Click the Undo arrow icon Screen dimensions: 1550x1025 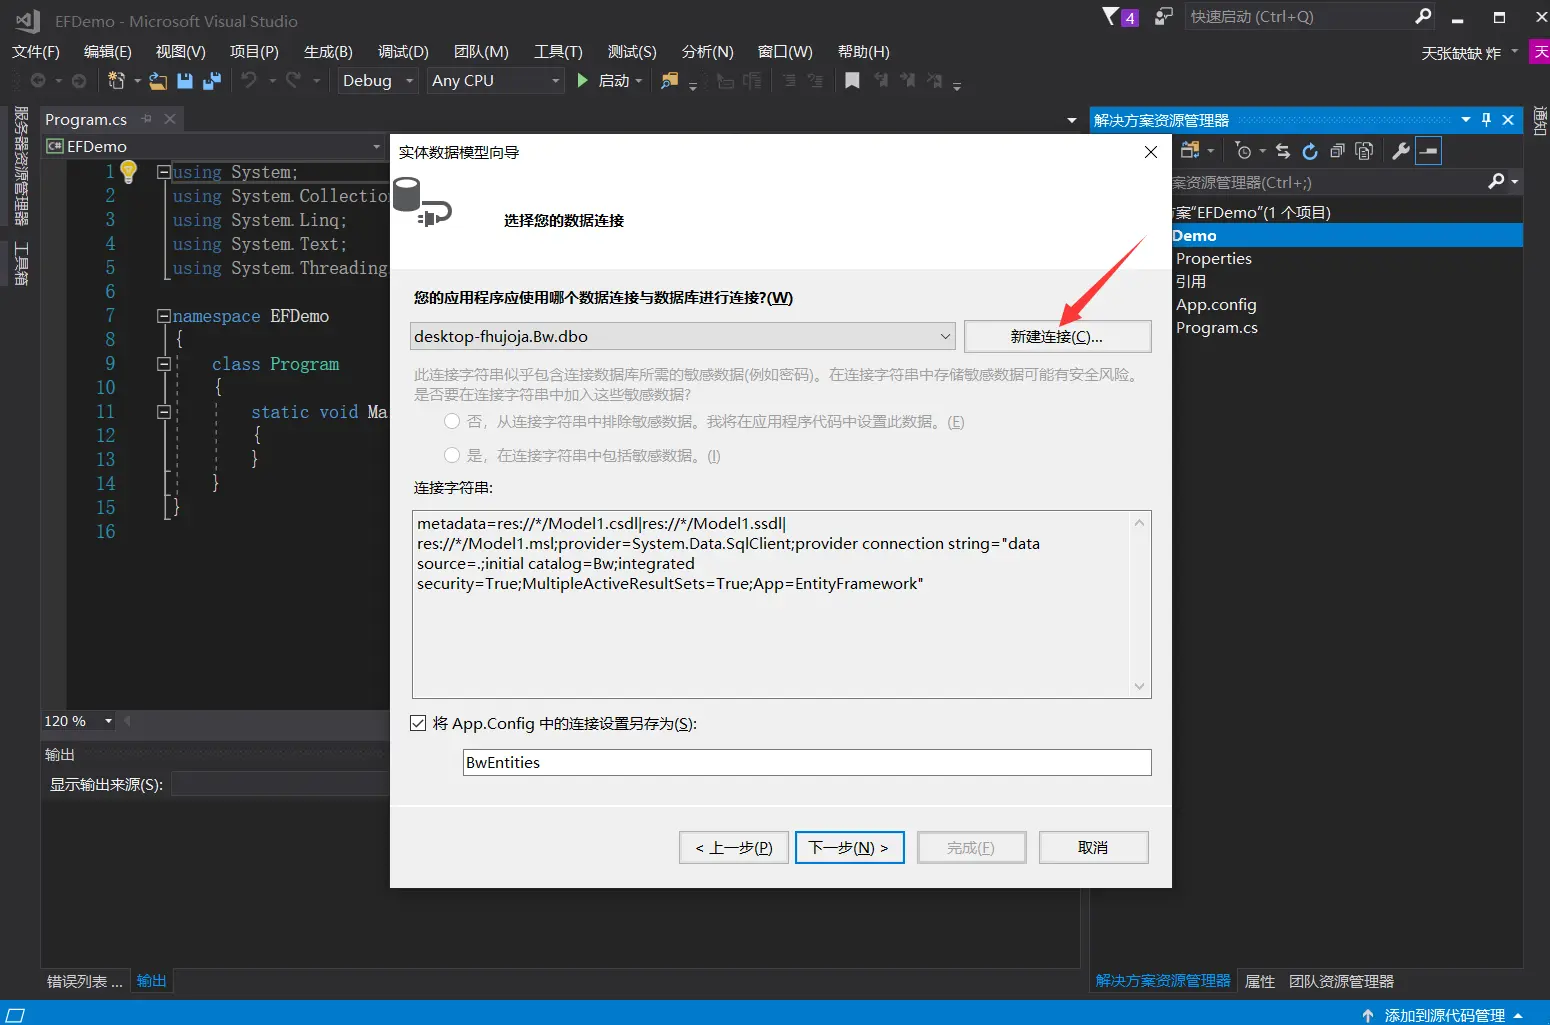(x=249, y=81)
